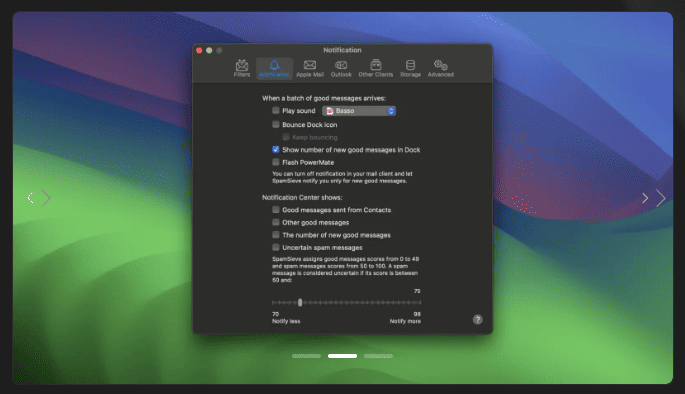Viewport: 685px width, 394px height.
Task: Enable Bounce Dock icon checkbox
Action: coord(276,124)
